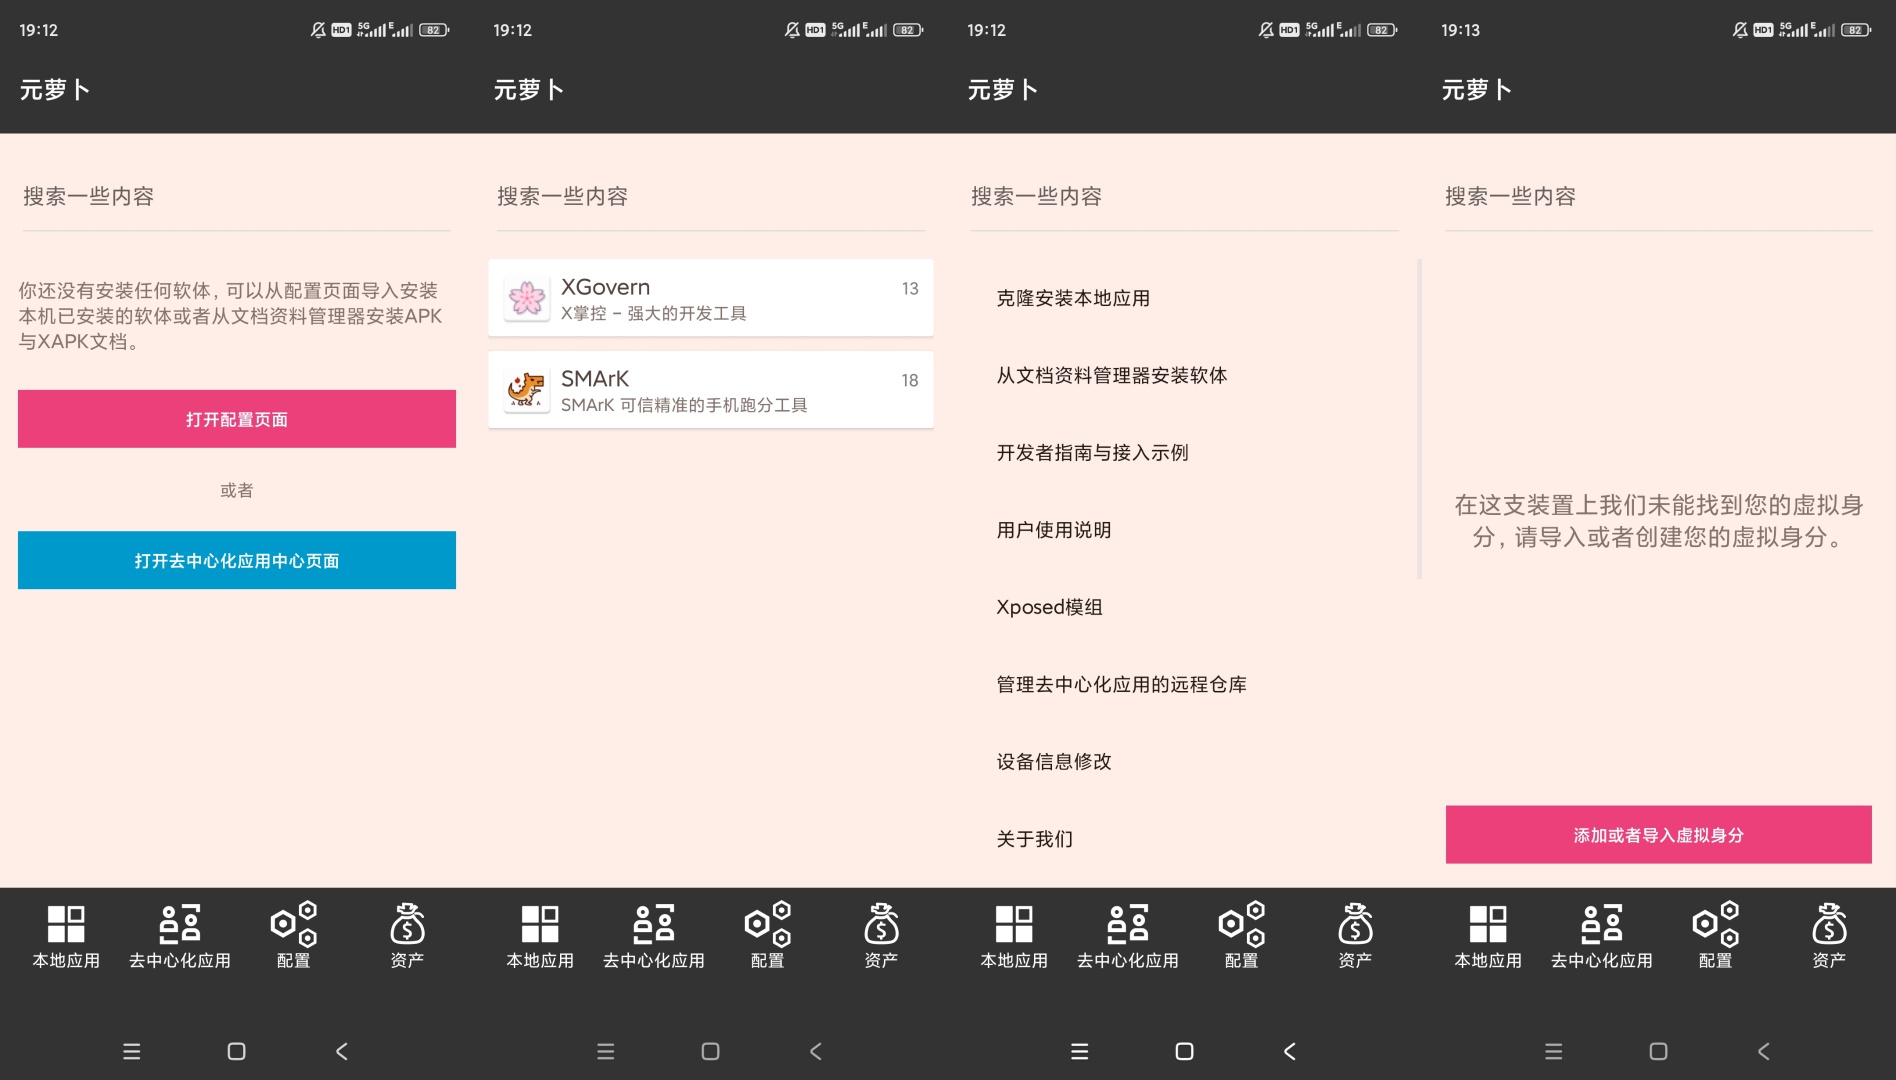
Task: Open 设备信息修改 settings entry
Action: [1054, 761]
